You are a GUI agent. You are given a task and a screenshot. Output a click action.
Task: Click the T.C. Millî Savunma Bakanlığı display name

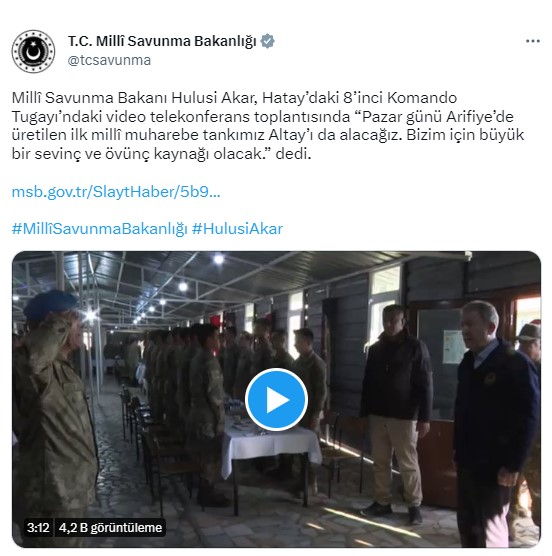[x=162, y=41]
